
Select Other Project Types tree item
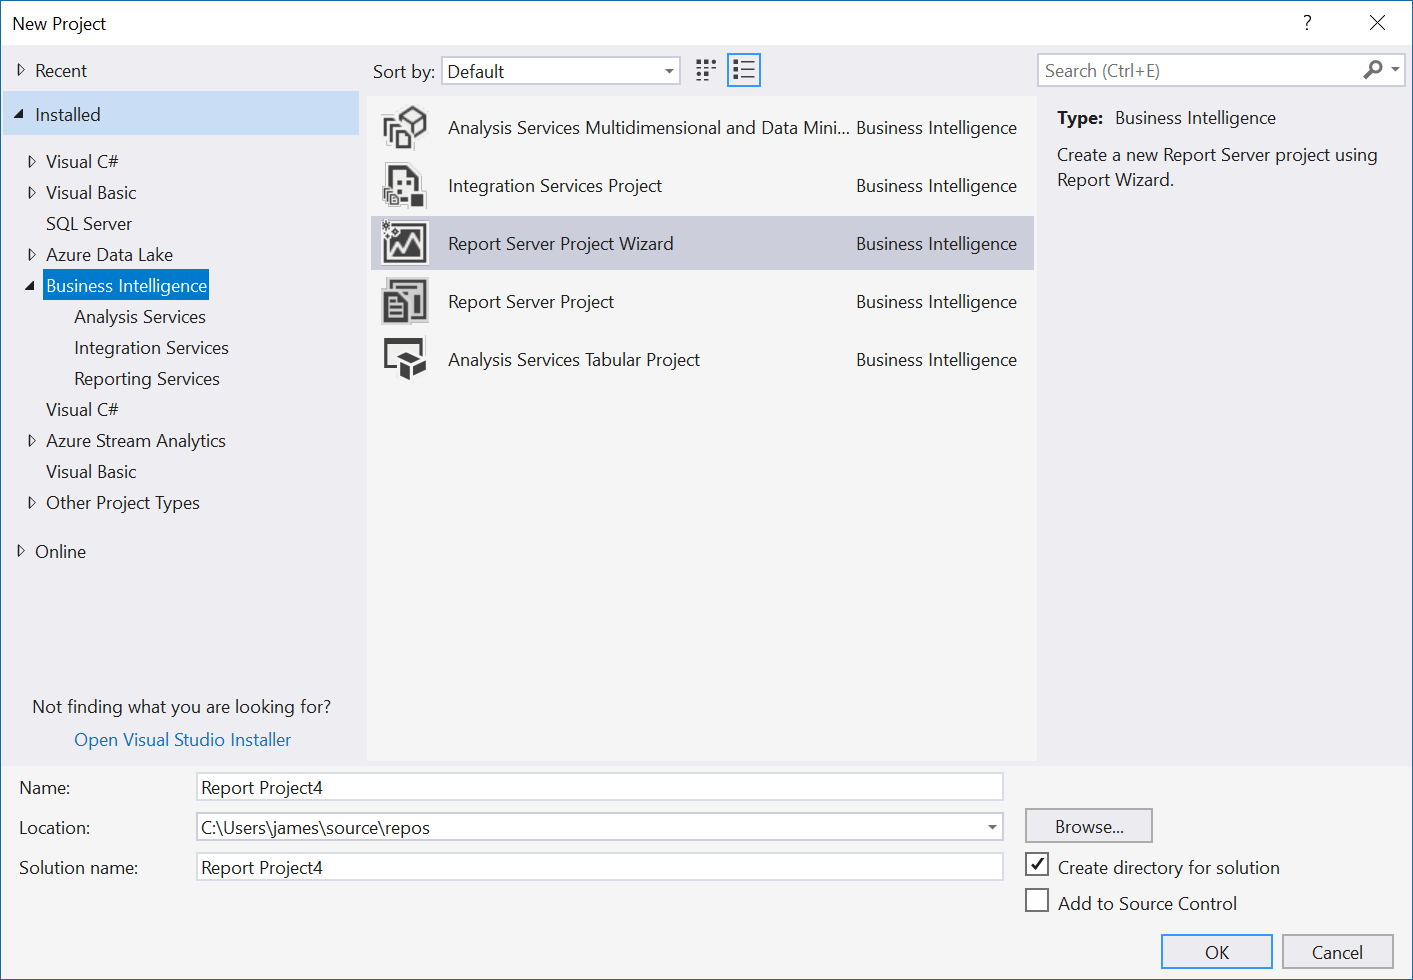(x=123, y=503)
